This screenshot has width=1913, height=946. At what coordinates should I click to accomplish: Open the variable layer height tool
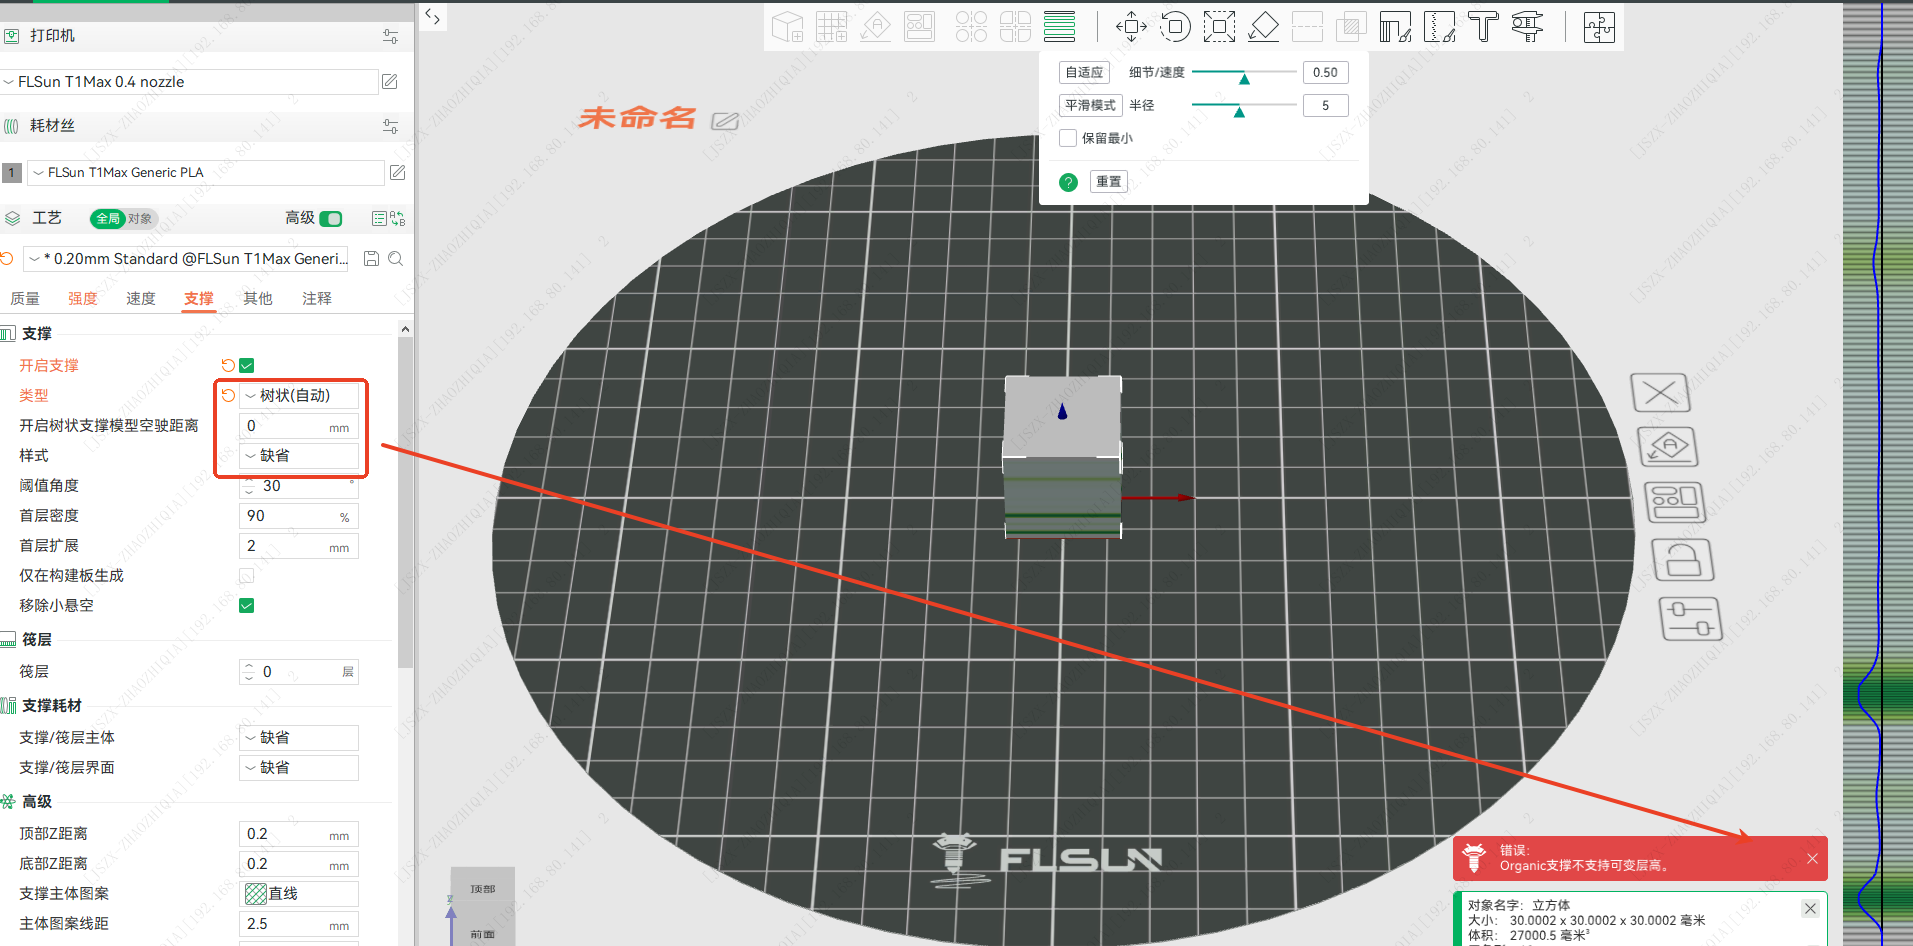pos(1059,27)
